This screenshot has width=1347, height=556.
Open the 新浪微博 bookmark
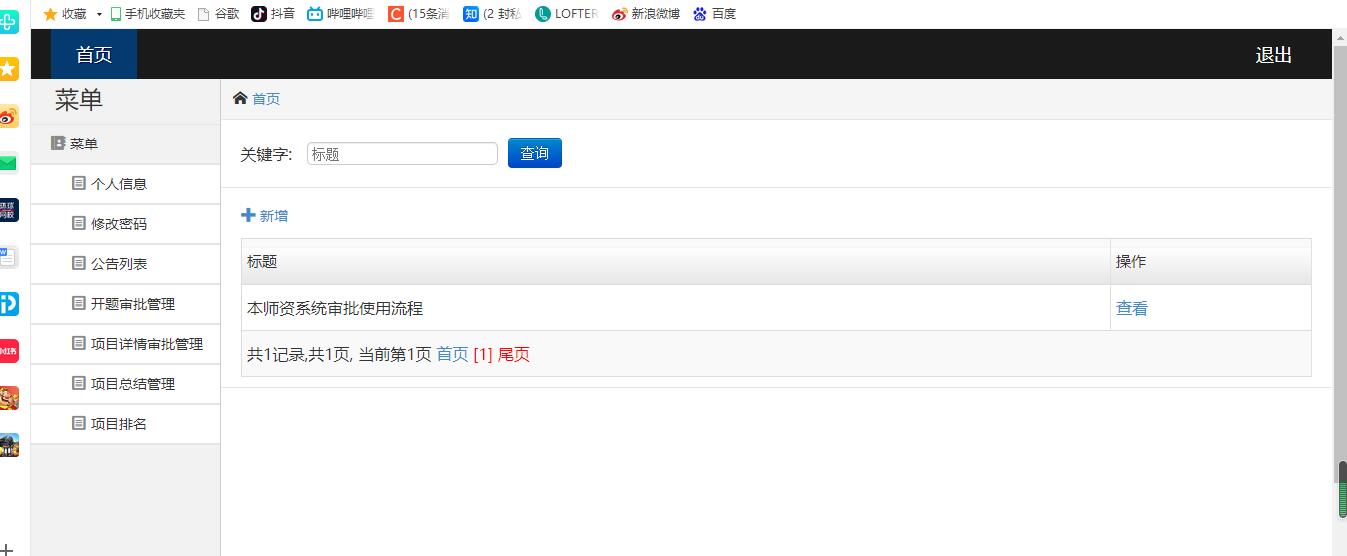645,14
